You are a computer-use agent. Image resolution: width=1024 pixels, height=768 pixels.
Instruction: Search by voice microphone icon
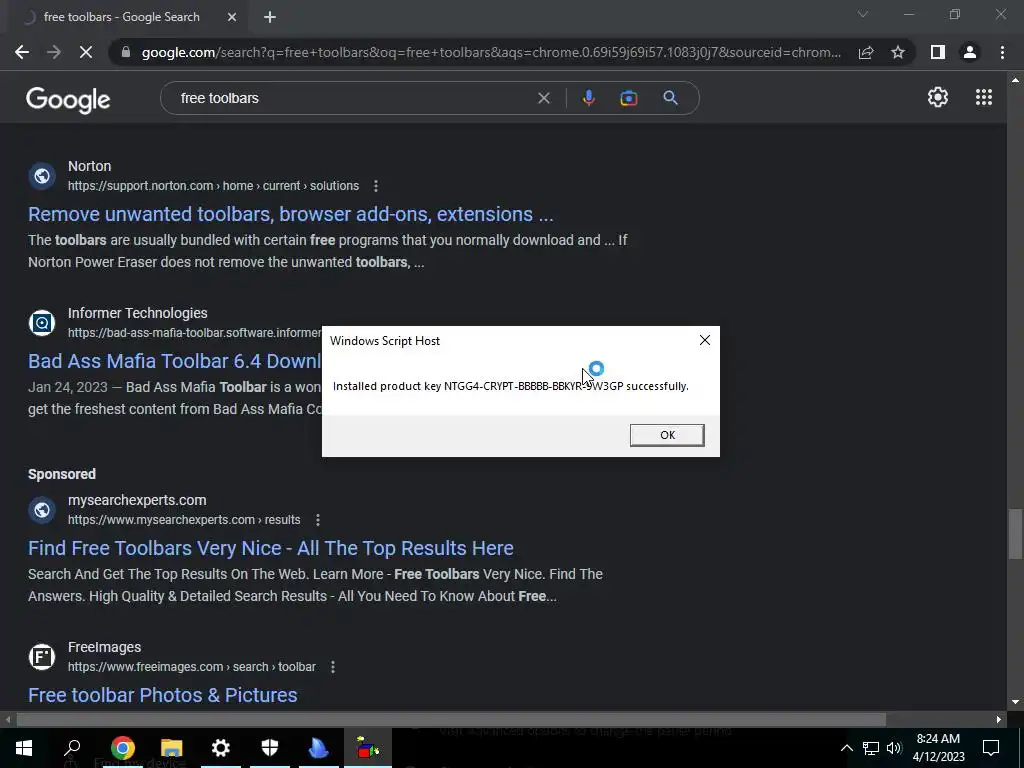tap(588, 98)
